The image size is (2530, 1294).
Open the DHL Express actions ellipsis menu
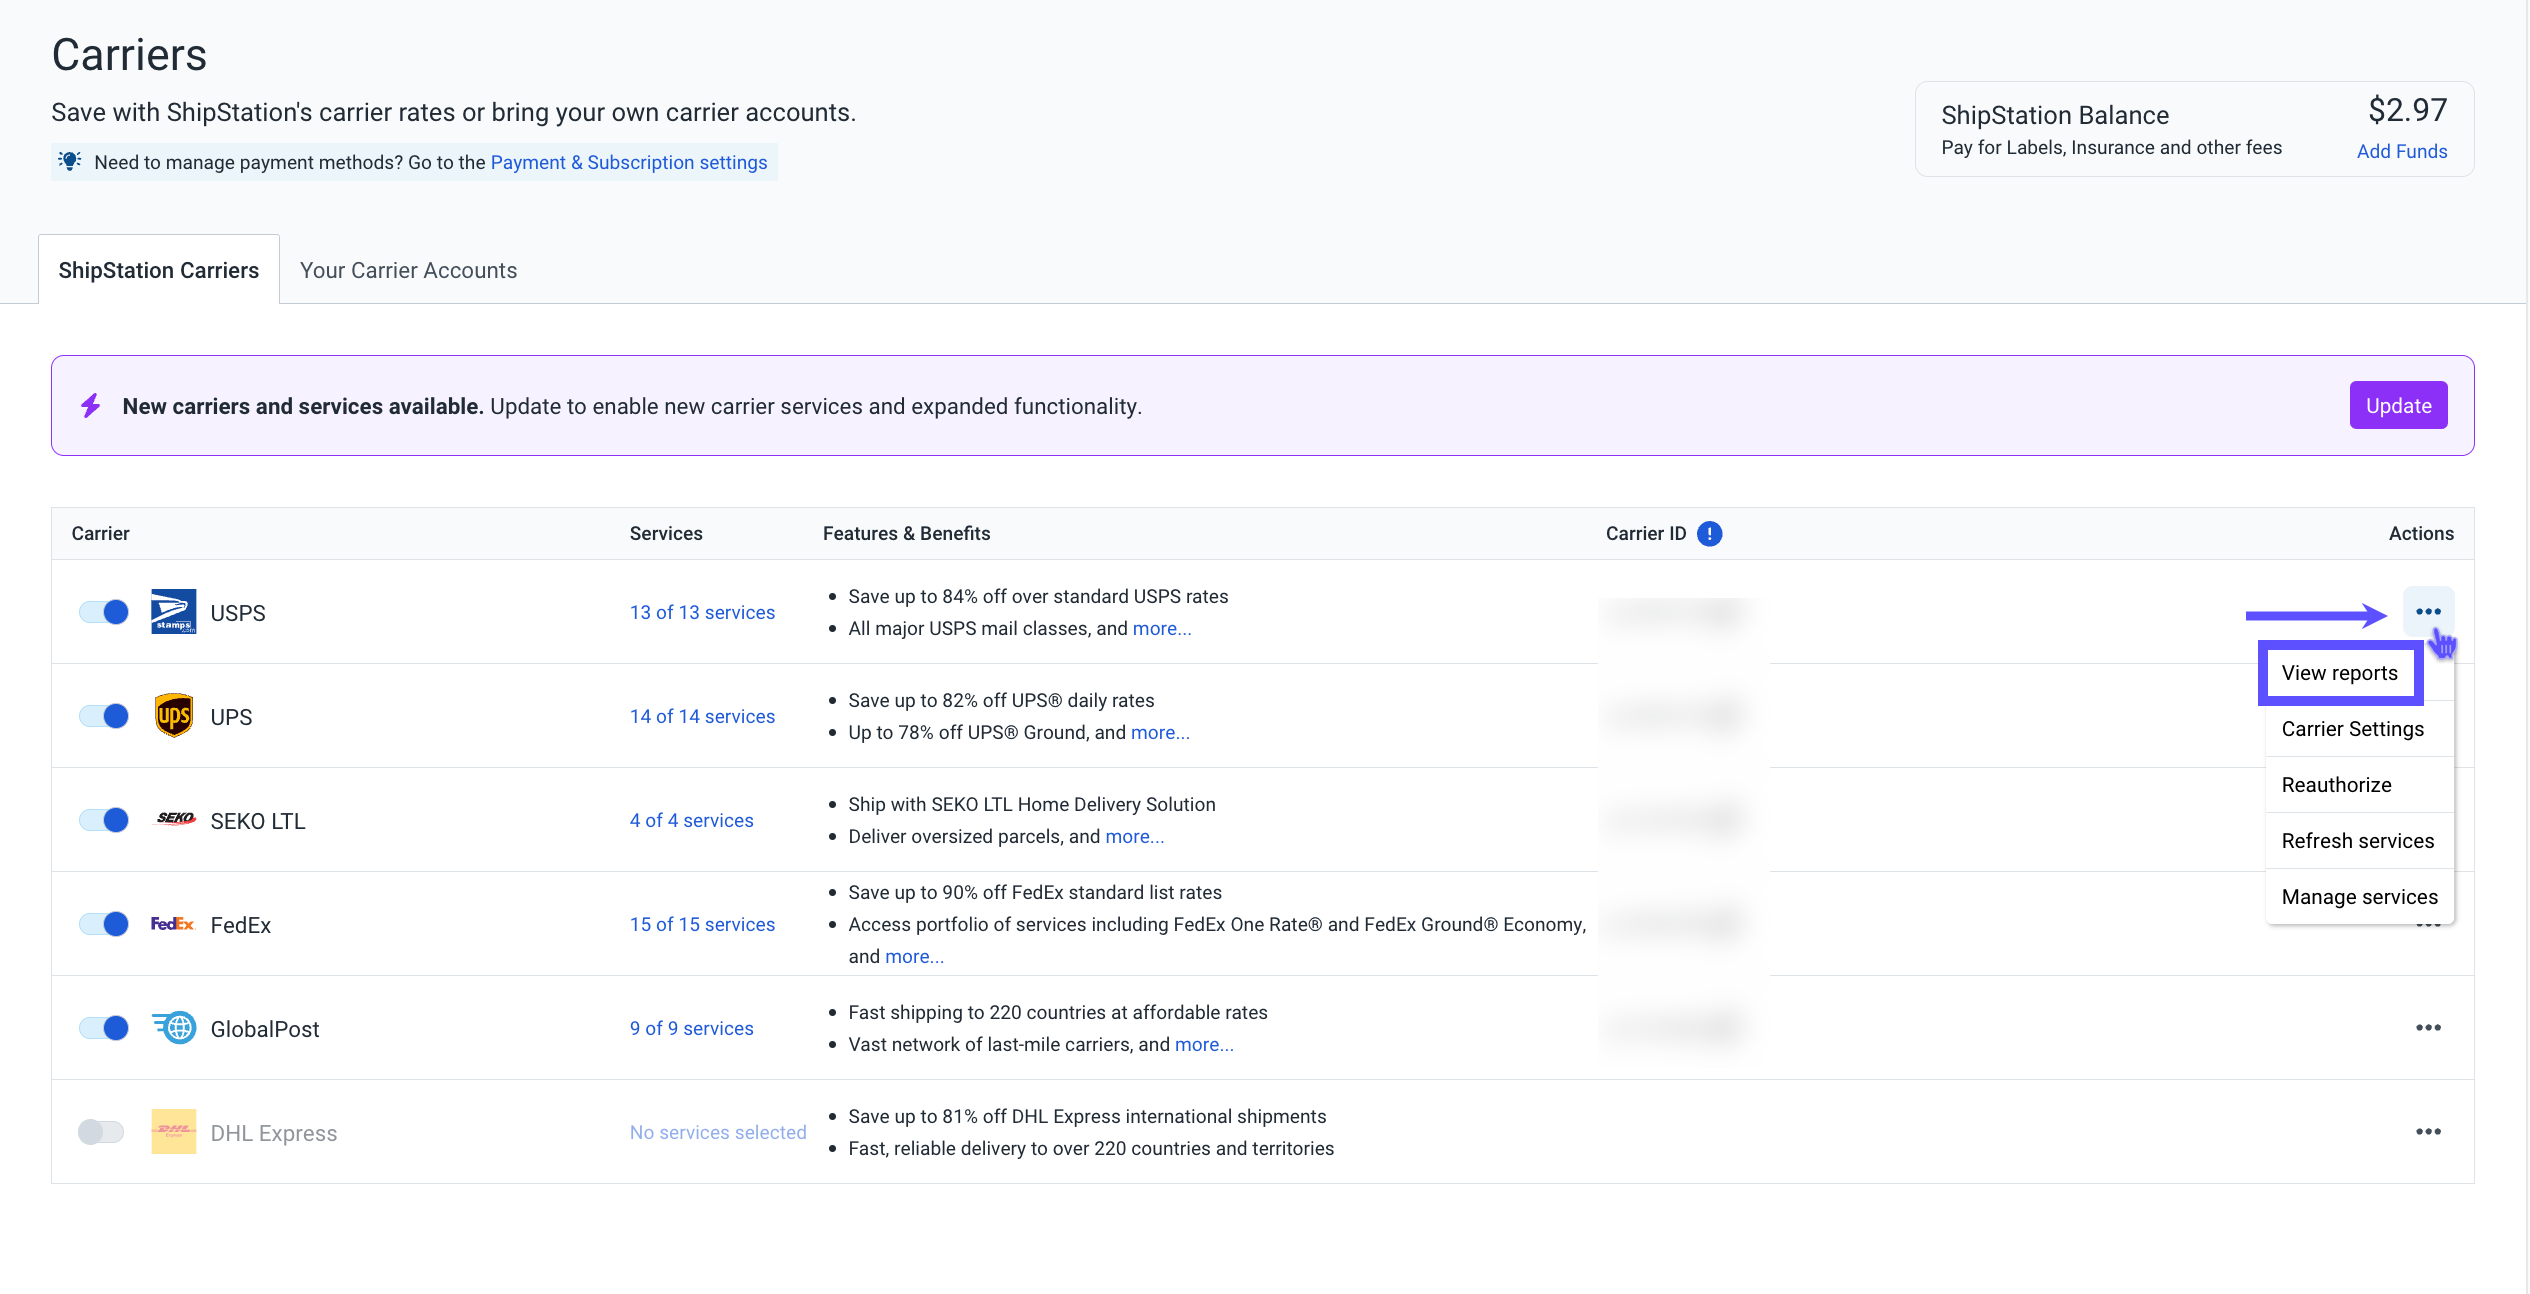pyautogui.click(x=2428, y=1132)
